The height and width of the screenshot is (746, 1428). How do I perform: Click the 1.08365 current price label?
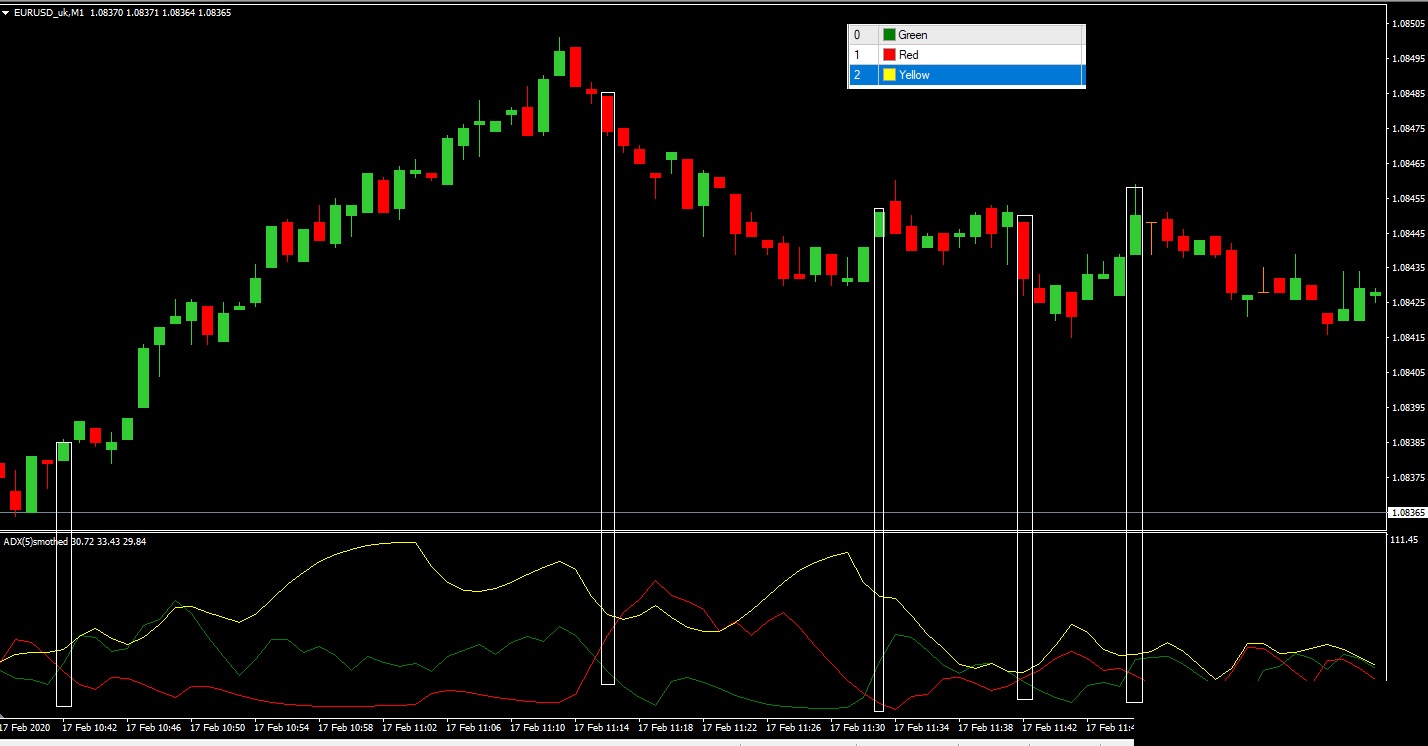[1408, 513]
